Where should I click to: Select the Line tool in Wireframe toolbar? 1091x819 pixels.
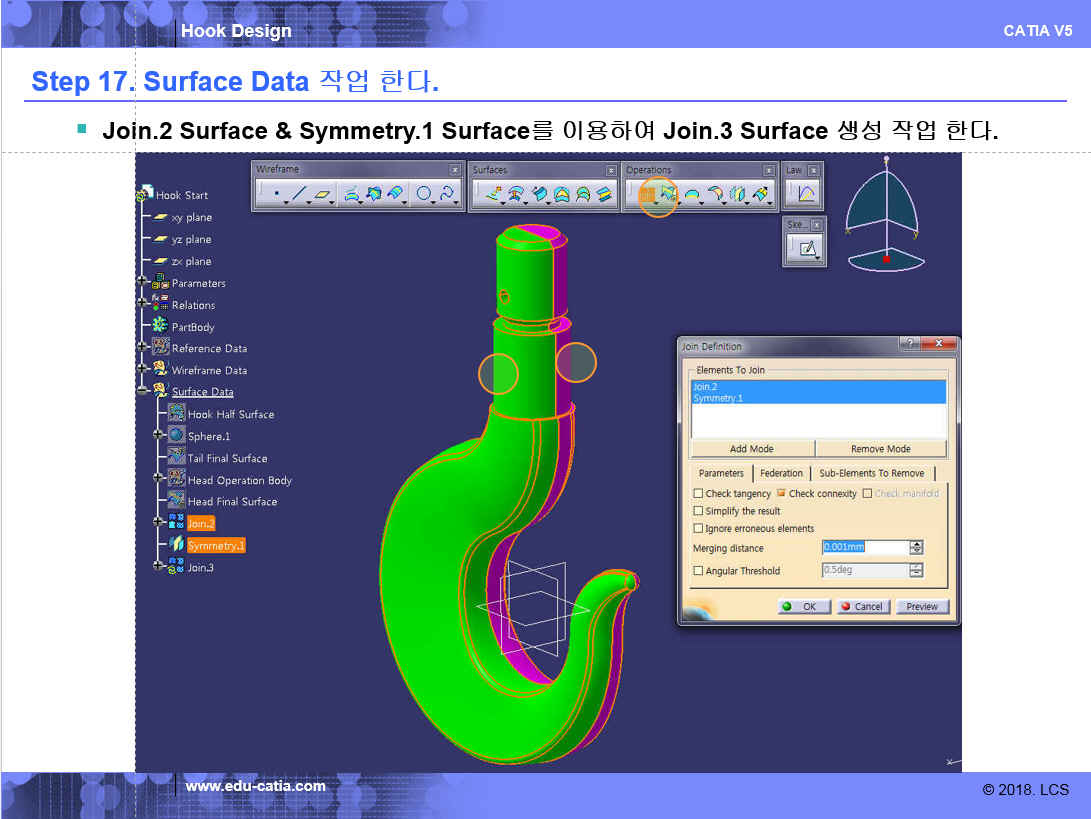299,194
